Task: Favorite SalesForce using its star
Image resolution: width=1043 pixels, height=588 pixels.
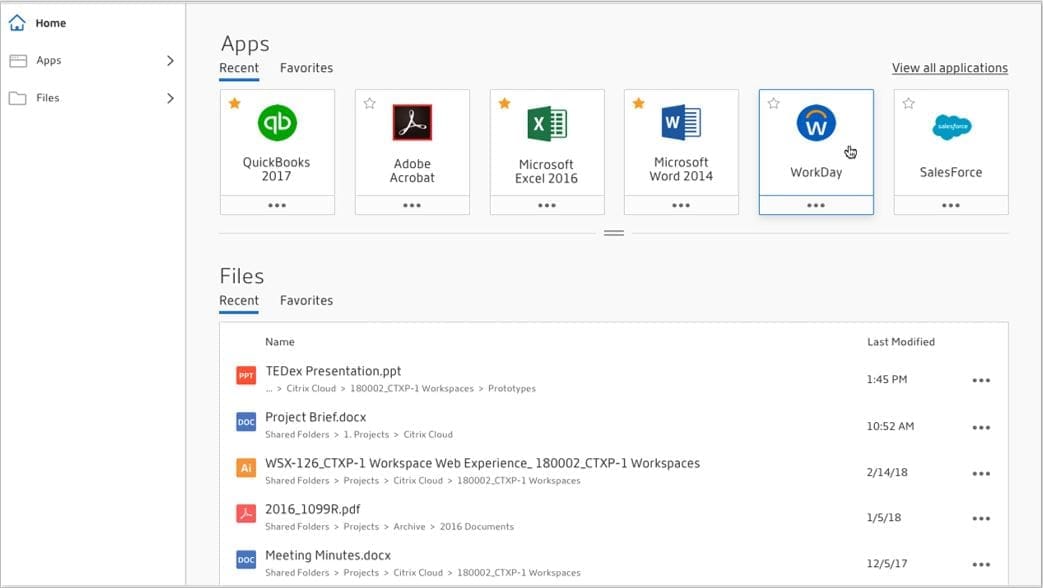Action: click(x=909, y=103)
